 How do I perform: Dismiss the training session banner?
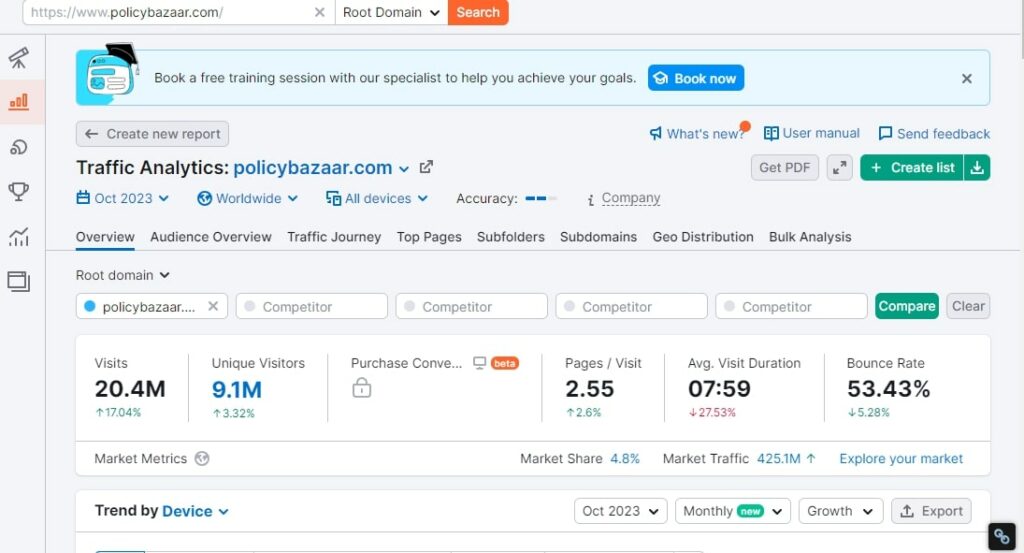967,78
